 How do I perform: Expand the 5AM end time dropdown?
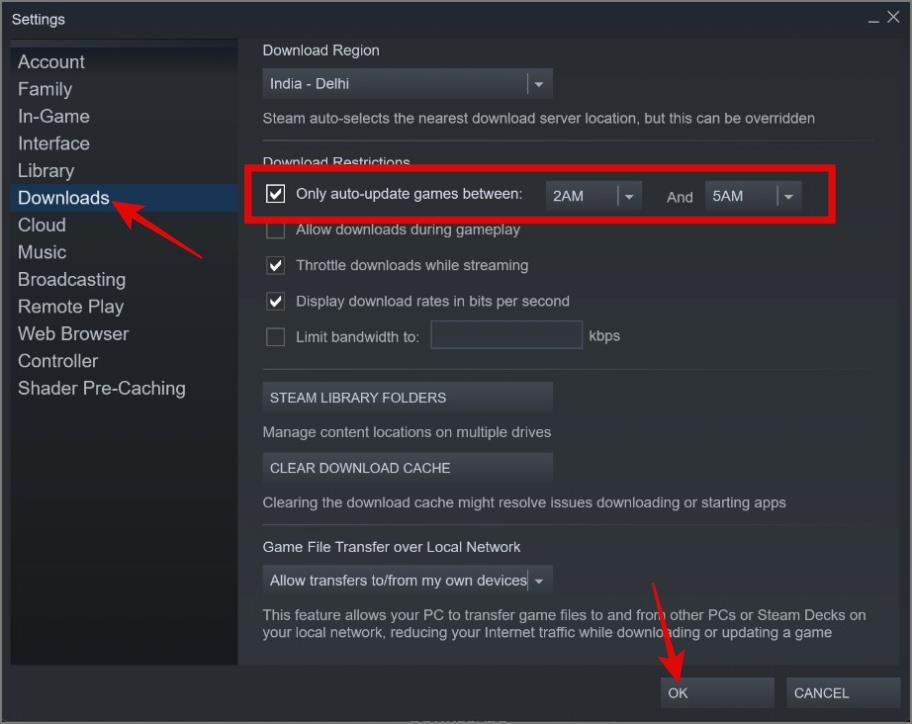[753, 196]
